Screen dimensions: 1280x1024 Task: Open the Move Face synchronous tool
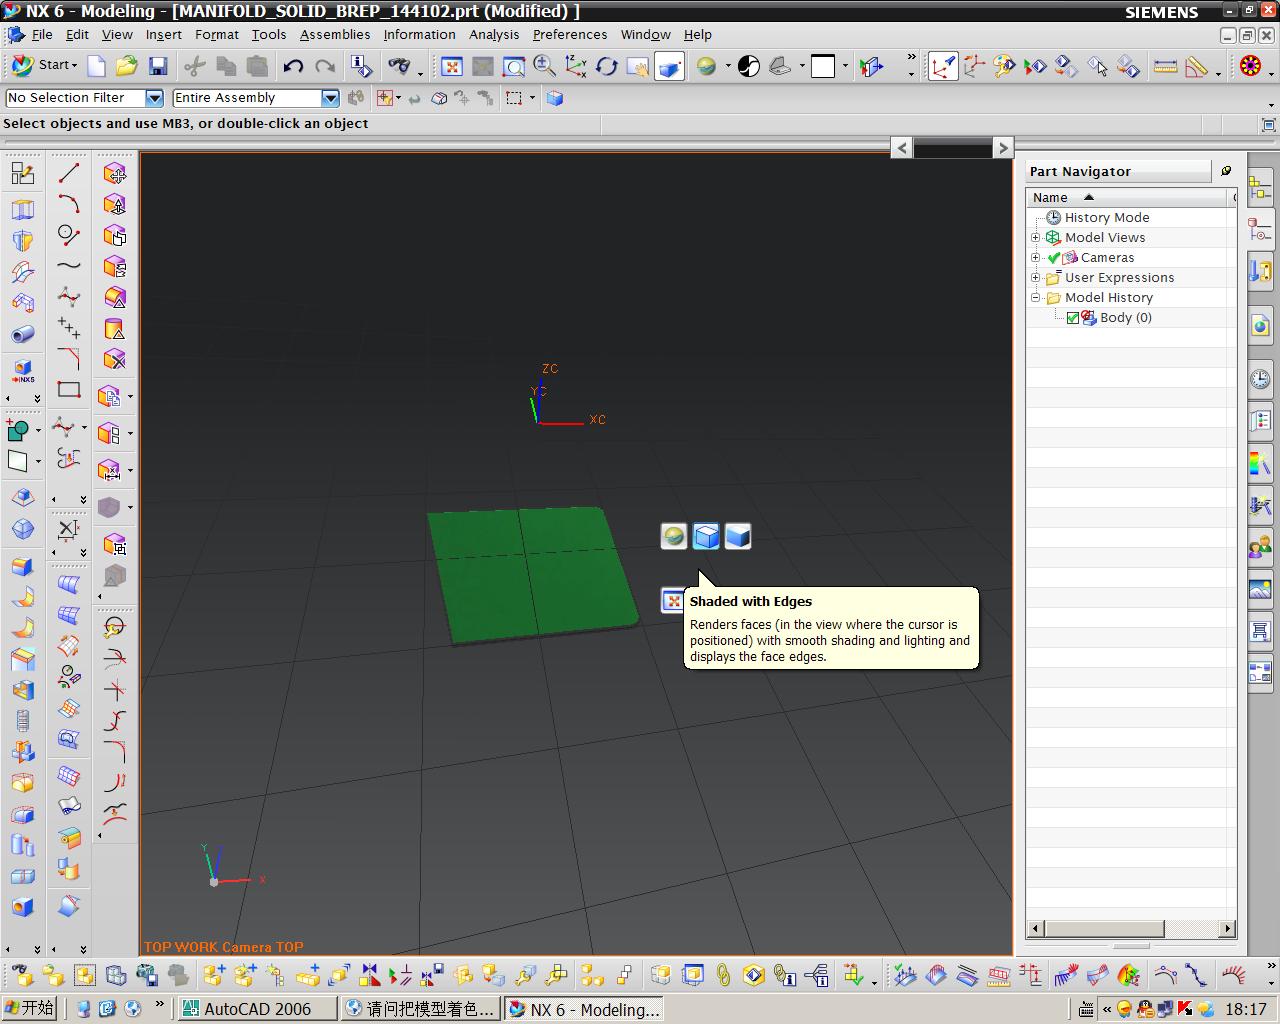click(115, 173)
